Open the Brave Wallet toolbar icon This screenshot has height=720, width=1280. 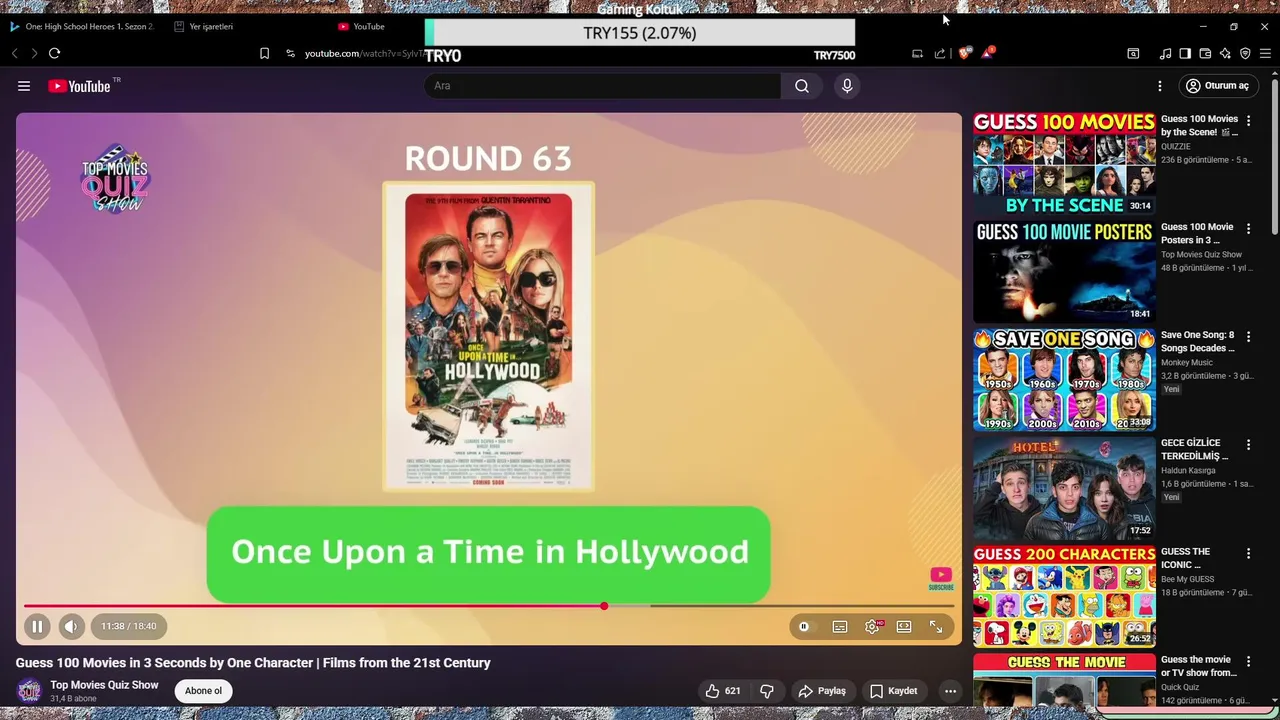pyautogui.click(x=1205, y=53)
